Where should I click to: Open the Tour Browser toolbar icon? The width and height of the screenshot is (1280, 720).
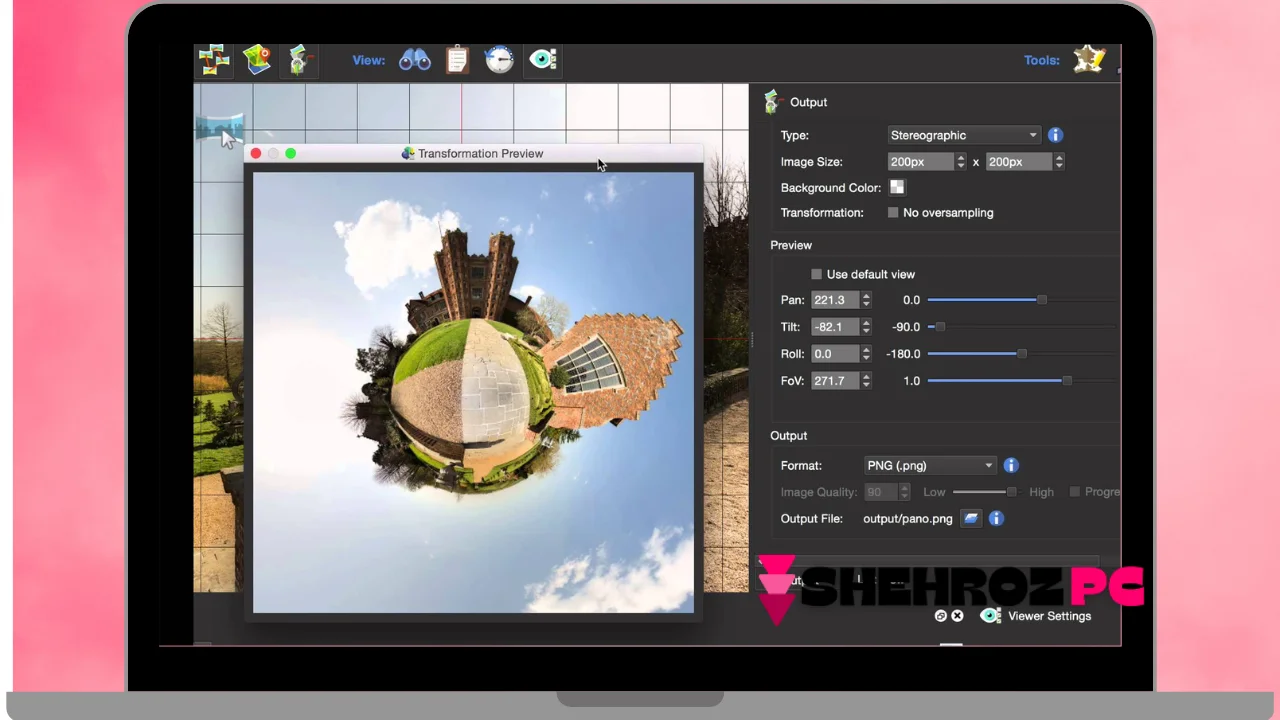tap(214, 60)
